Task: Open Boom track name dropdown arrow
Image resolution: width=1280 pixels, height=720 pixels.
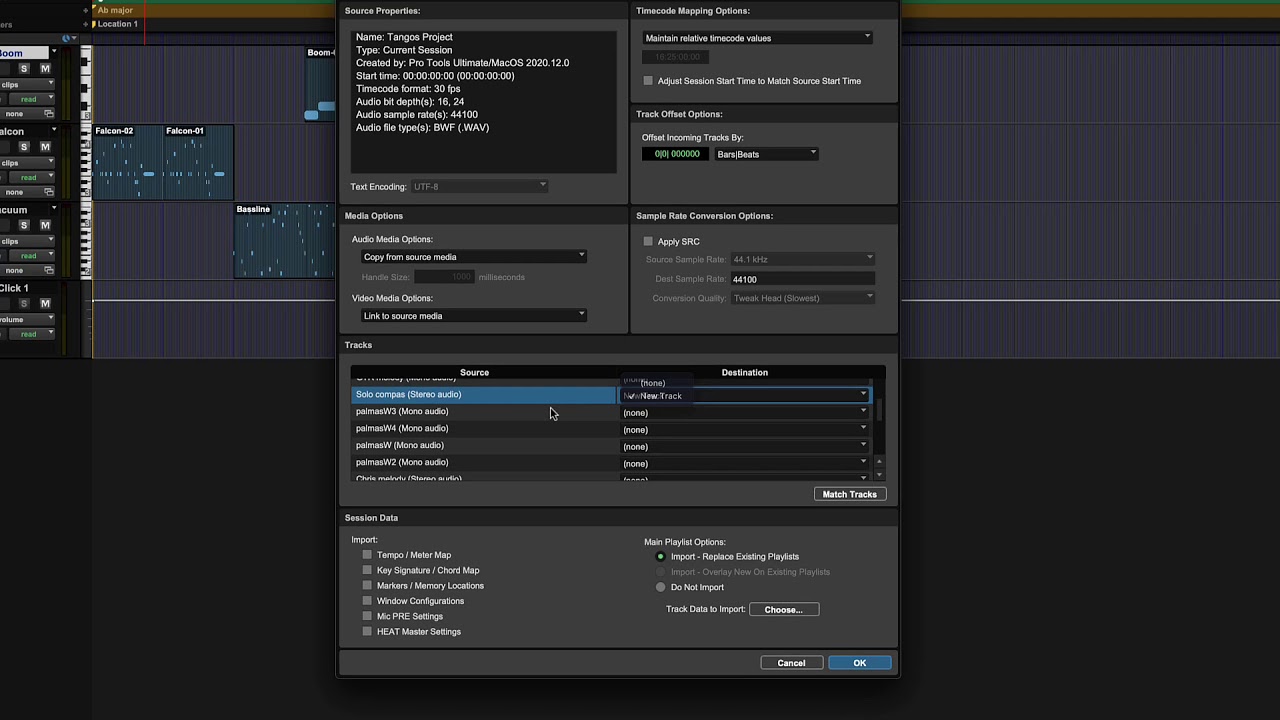Action: click(x=53, y=53)
